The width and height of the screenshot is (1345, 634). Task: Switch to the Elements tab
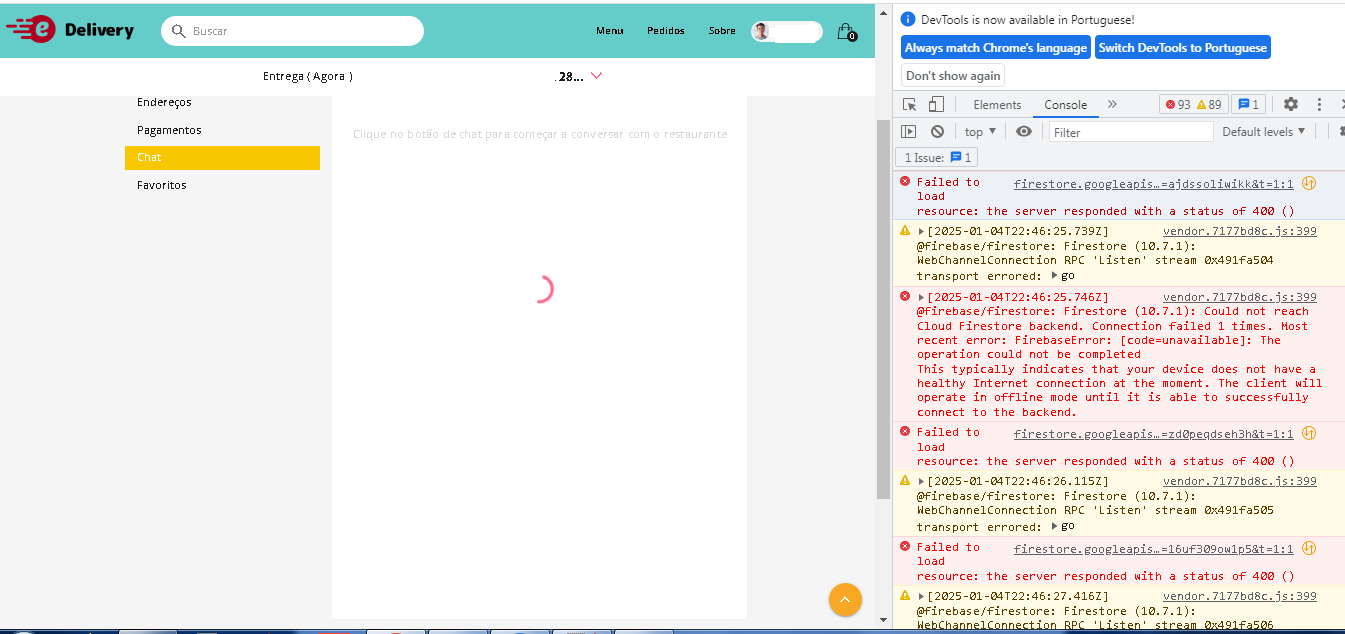pyautogui.click(x=997, y=104)
